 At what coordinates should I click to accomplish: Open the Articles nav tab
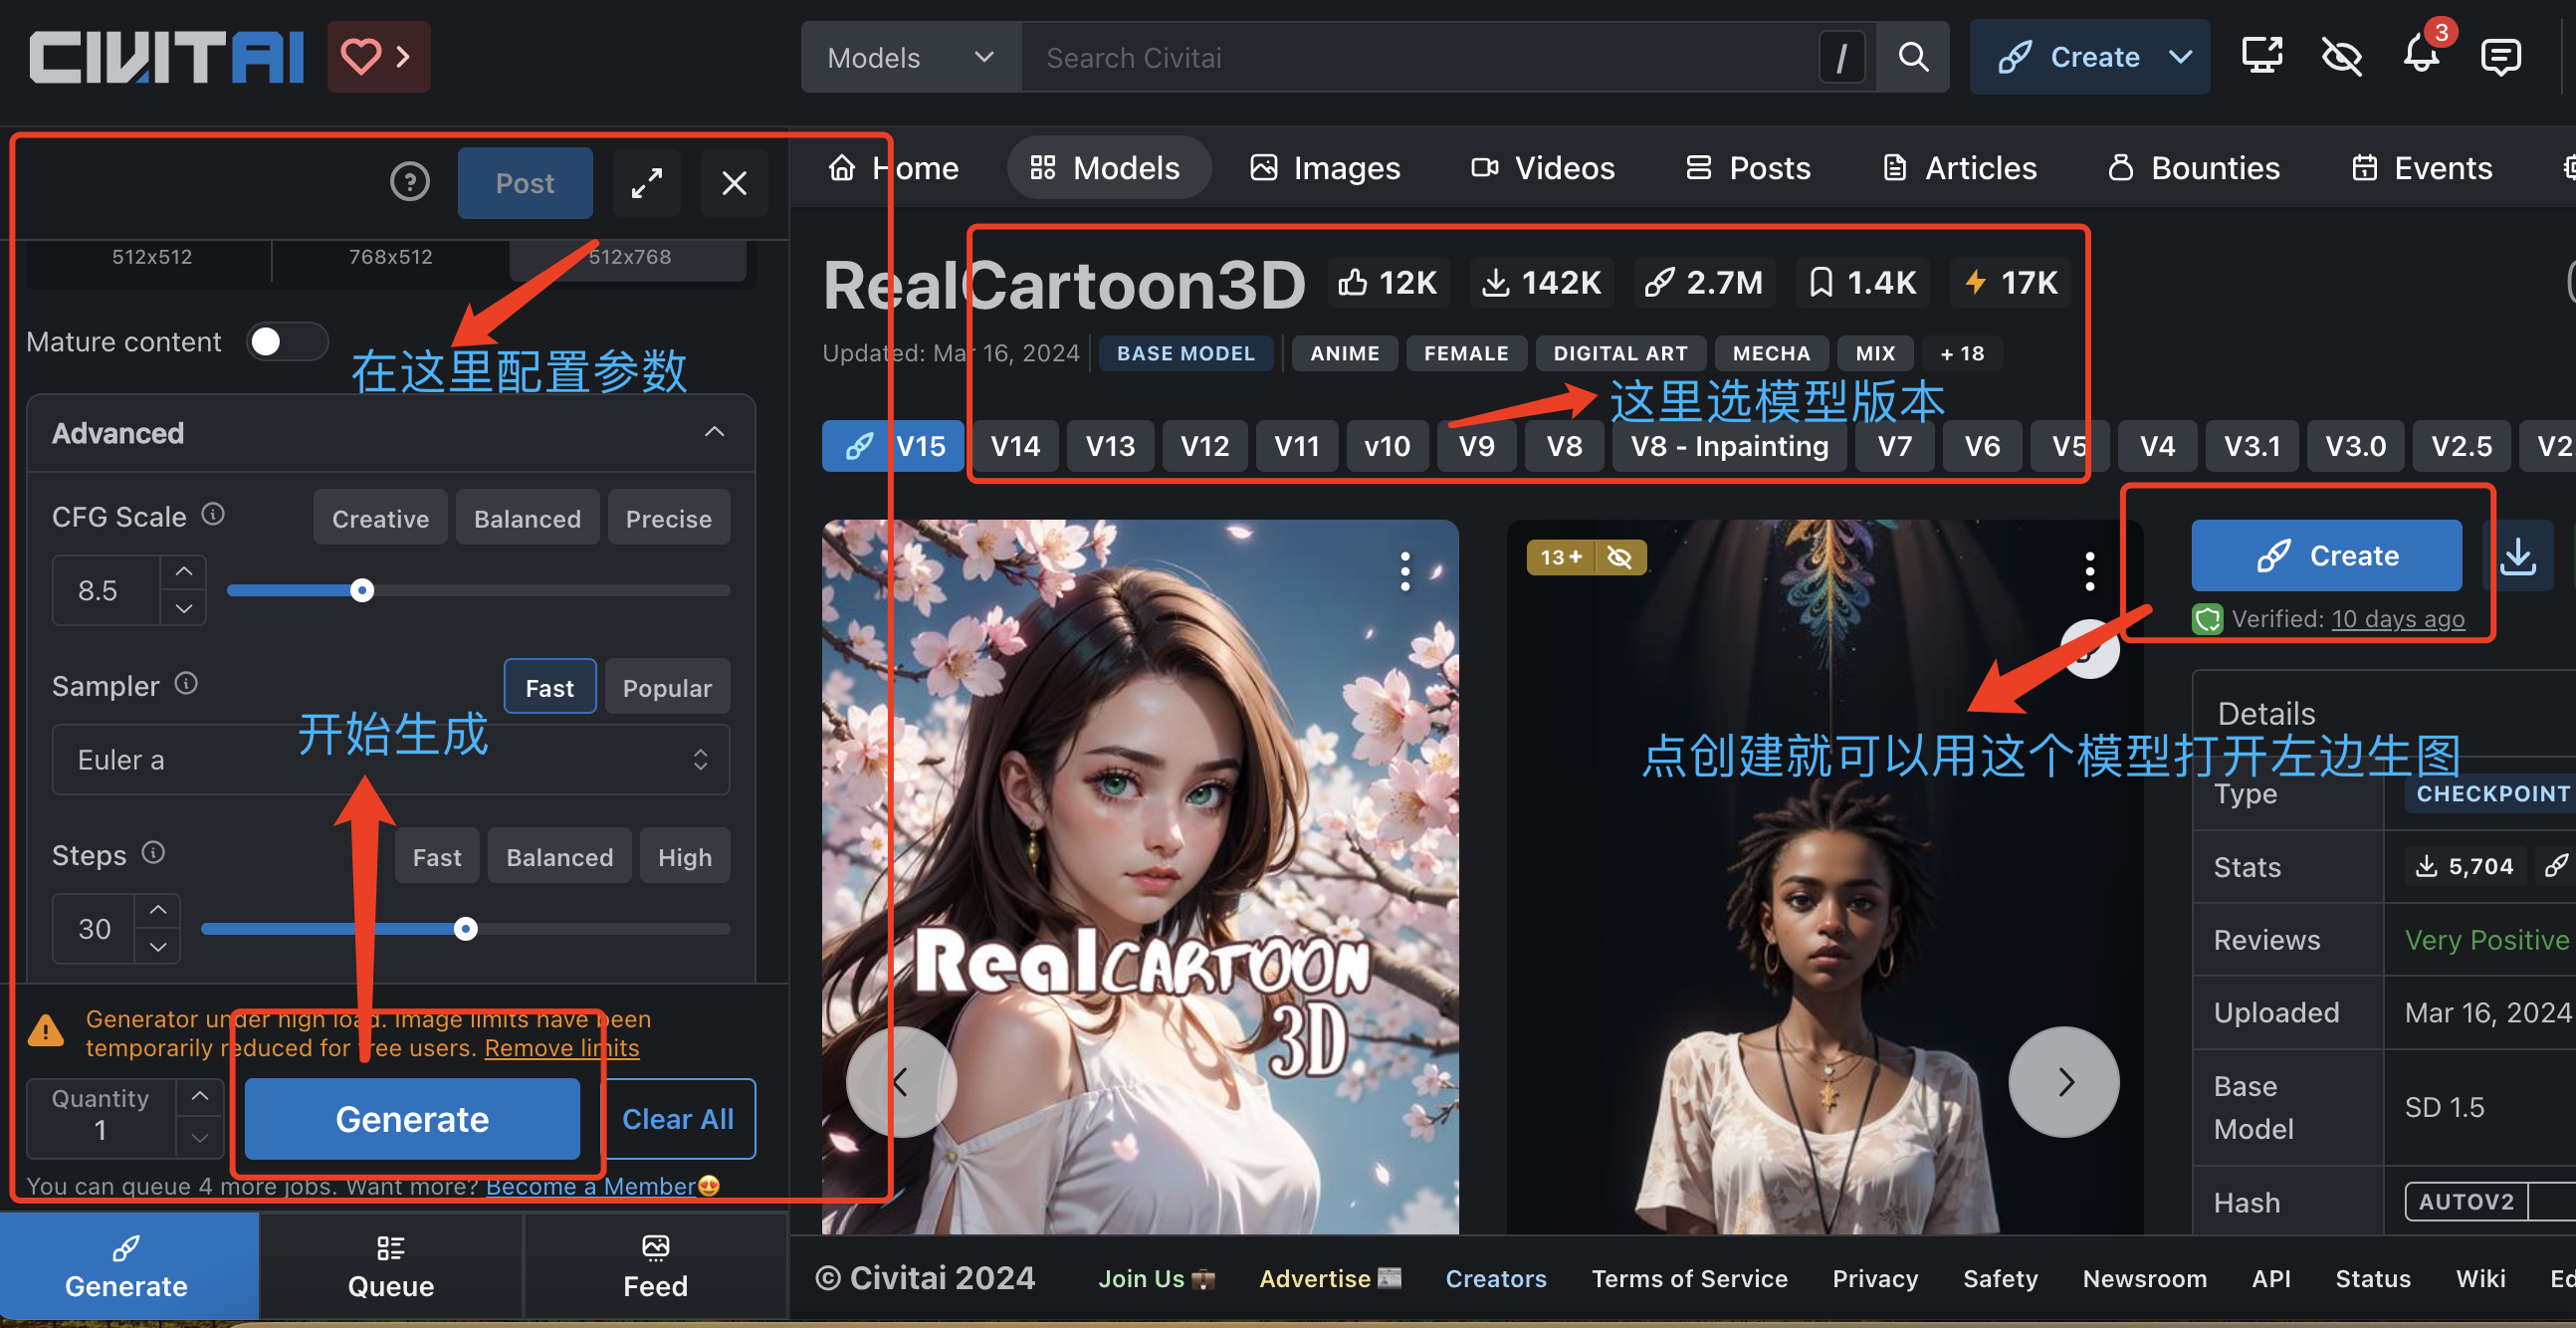tap(1958, 167)
